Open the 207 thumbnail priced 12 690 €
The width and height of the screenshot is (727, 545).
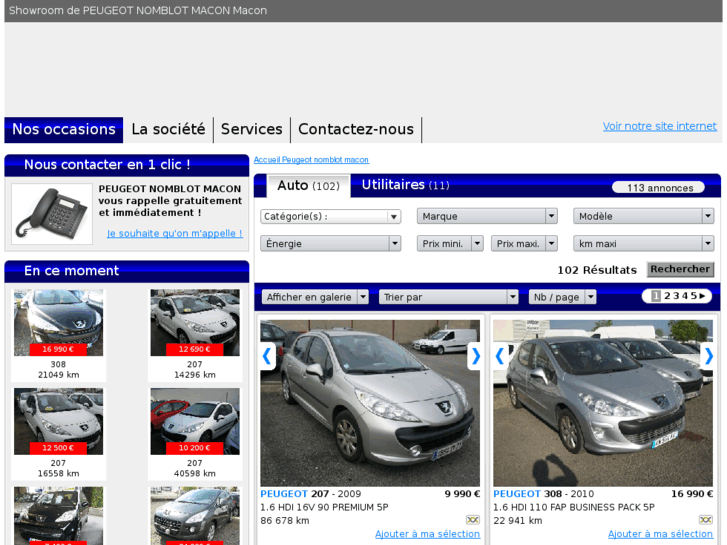(x=195, y=323)
